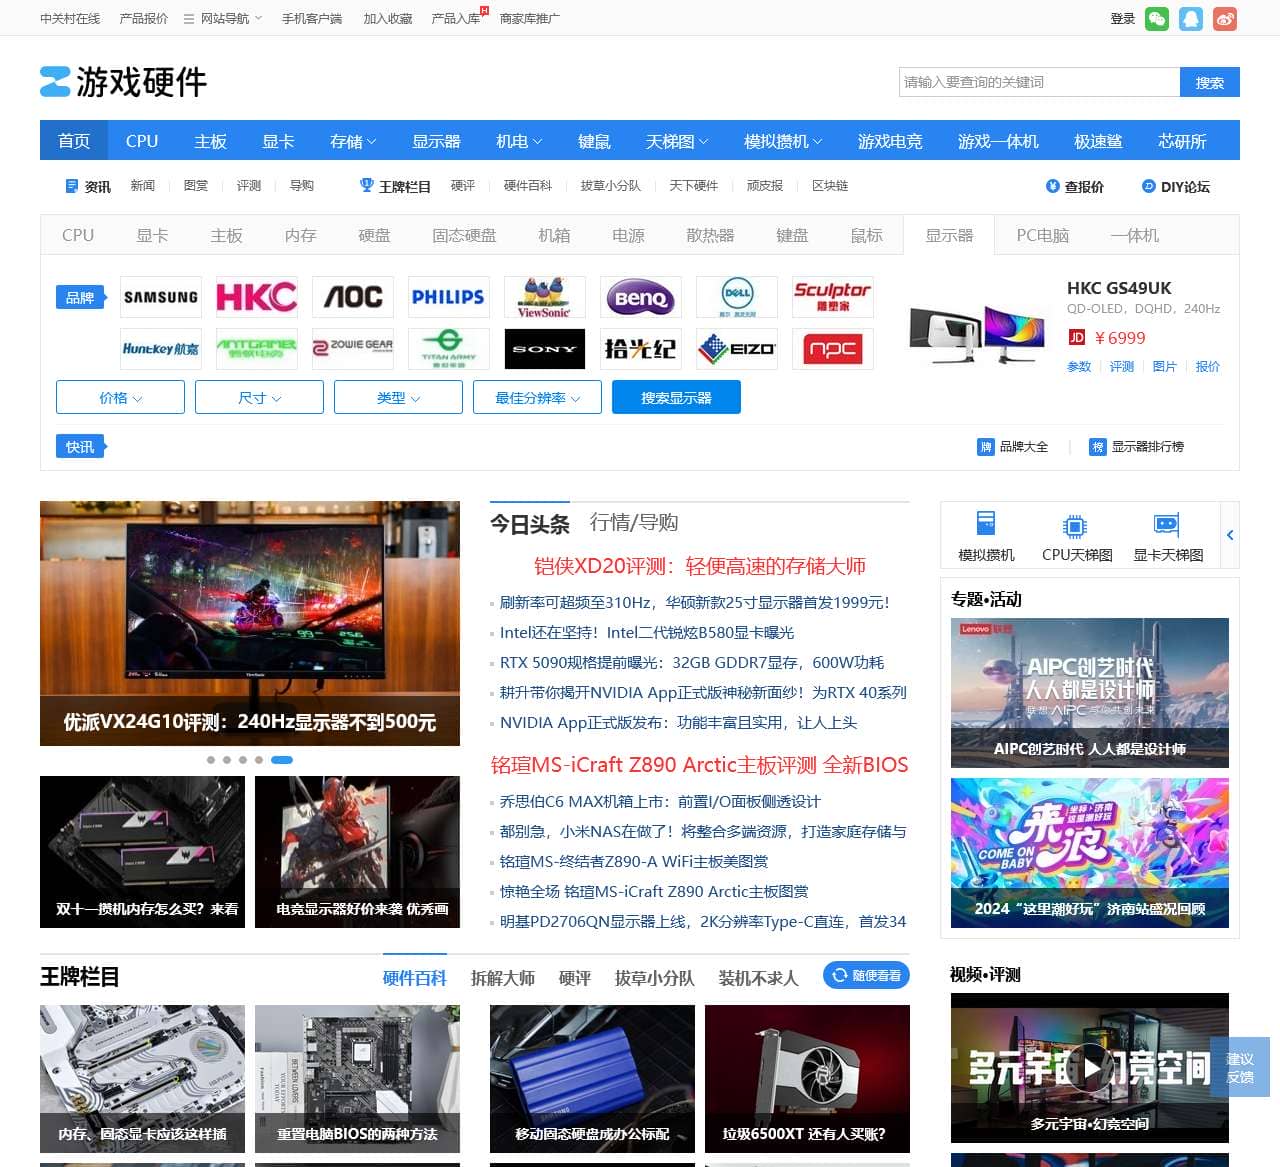Viewport: 1280px width, 1167px height.
Task: Click the 搜索显示器 button
Action: 676,397
